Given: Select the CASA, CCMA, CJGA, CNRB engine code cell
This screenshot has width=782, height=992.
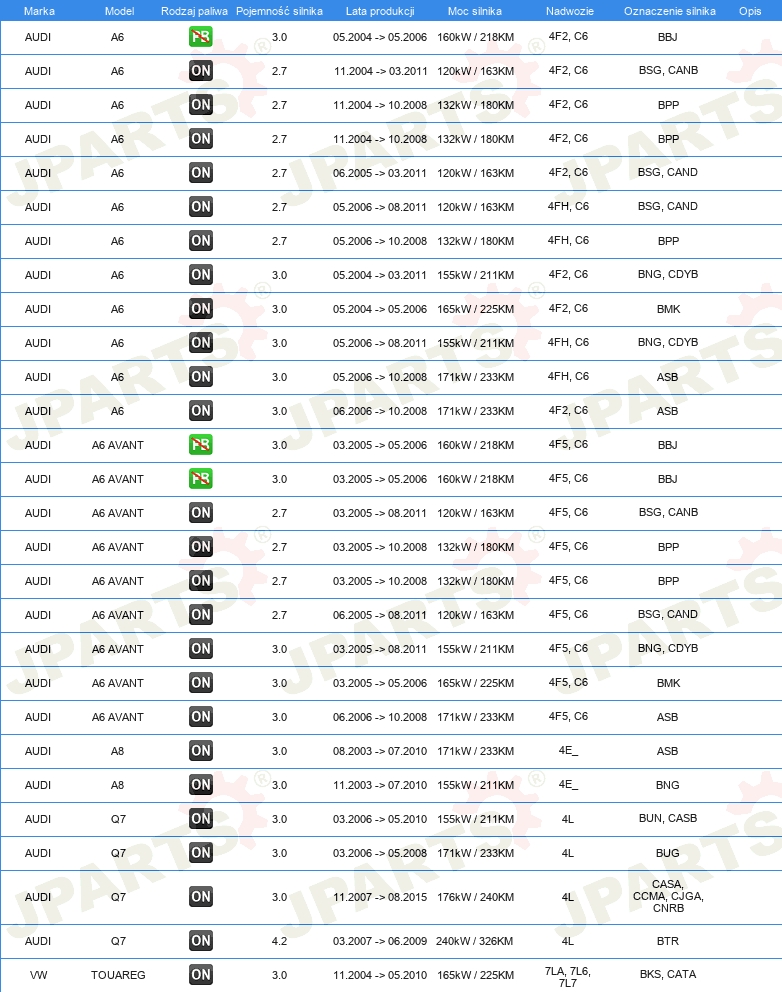Looking at the screenshot, I should (668, 896).
